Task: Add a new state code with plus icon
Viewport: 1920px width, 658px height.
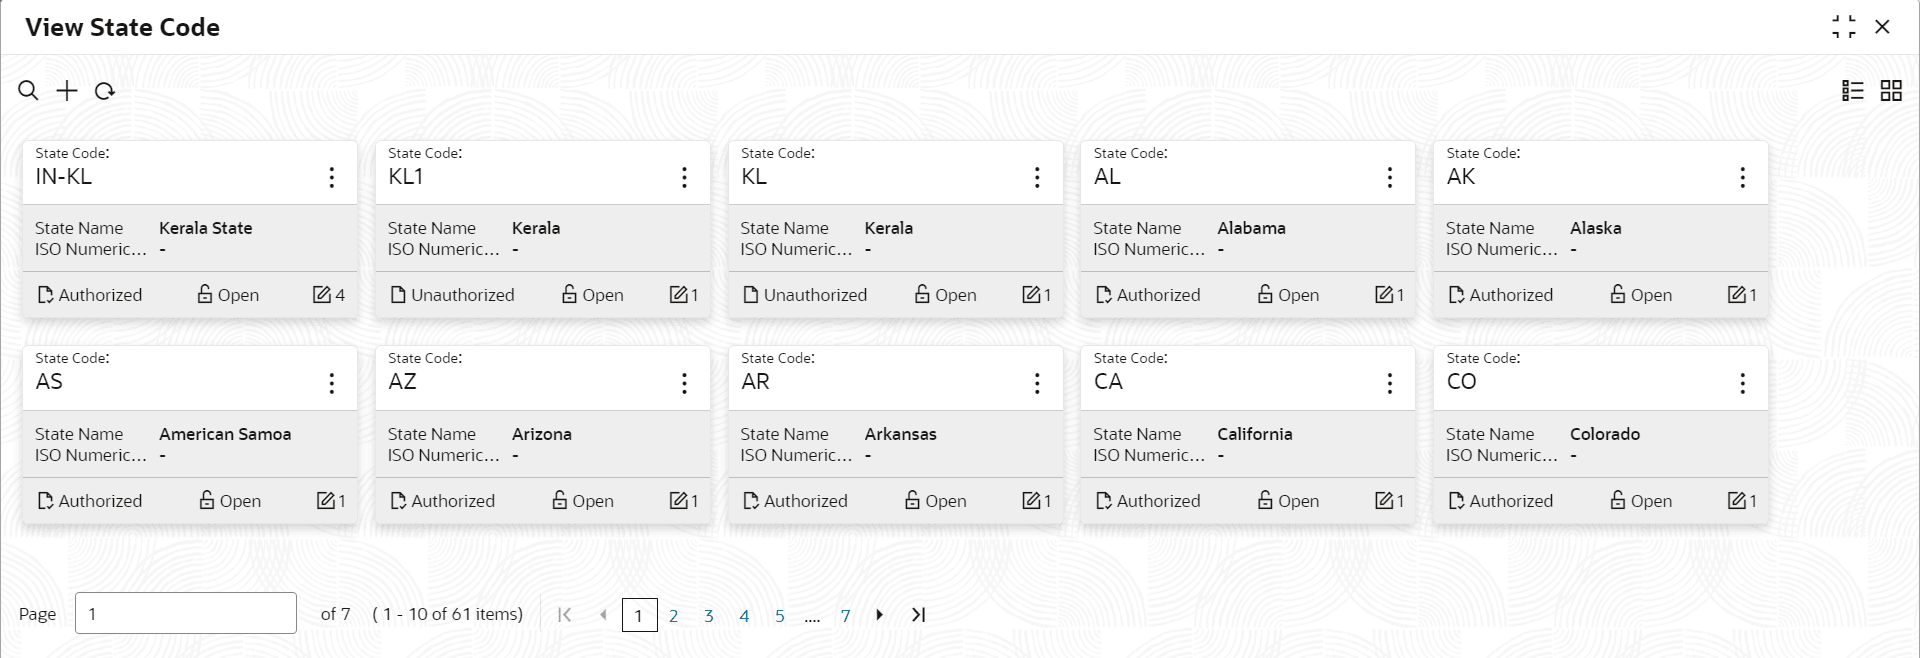Action: pyautogui.click(x=67, y=91)
